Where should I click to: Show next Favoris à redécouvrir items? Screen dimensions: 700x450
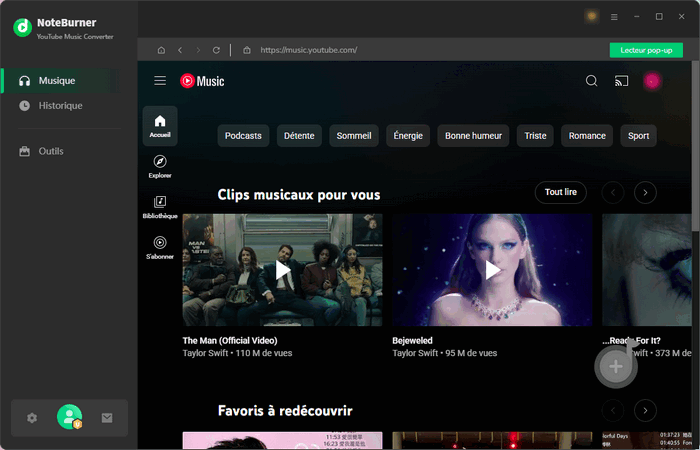point(645,410)
